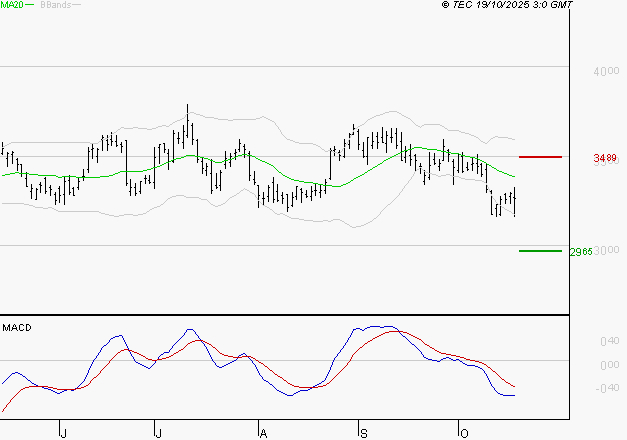Click the green support level line
627x440 pixels.
(540, 250)
